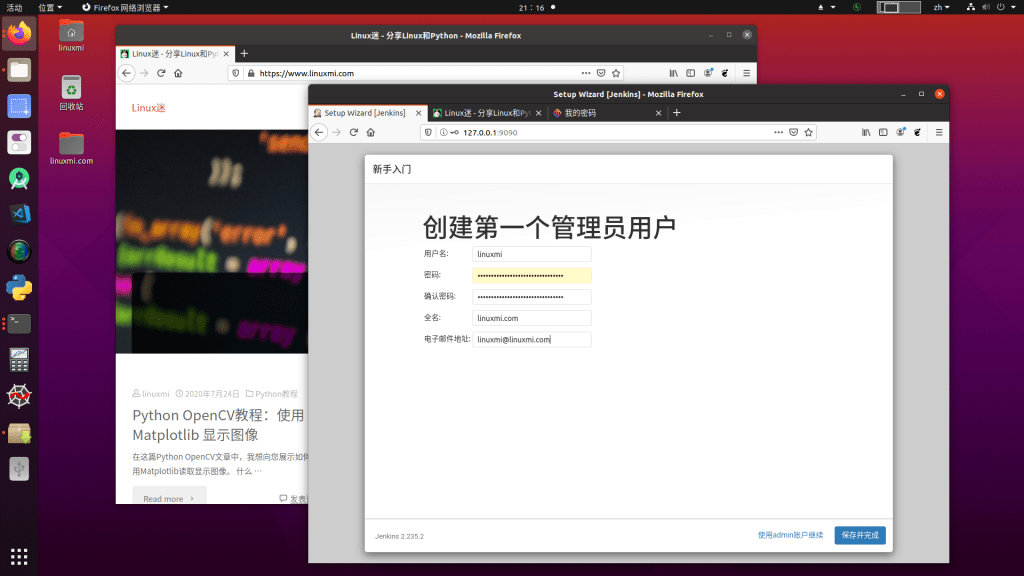Image resolution: width=1024 pixels, height=576 pixels.
Task: Open the Python app icon in dock
Action: (19, 287)
